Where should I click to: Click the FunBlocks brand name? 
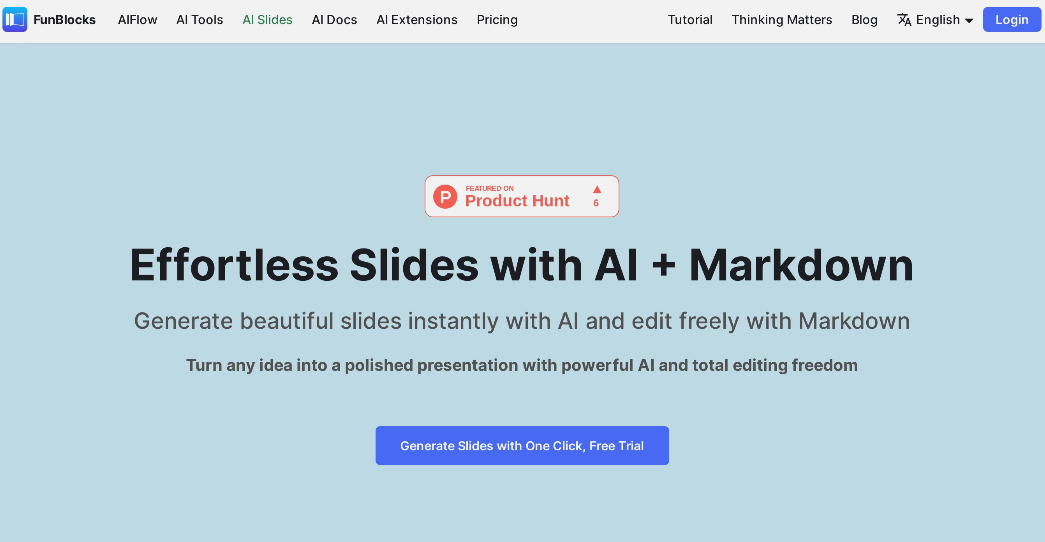64,20
